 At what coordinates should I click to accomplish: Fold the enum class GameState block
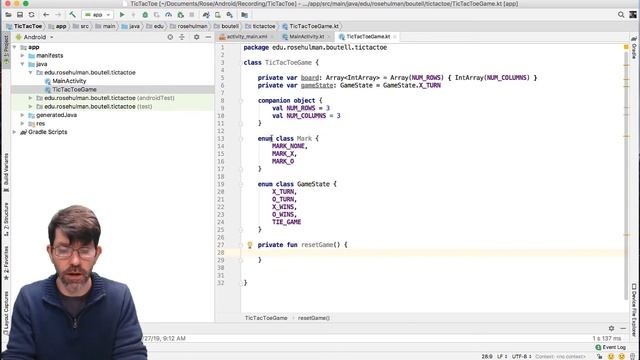click(x=241, y=184)
